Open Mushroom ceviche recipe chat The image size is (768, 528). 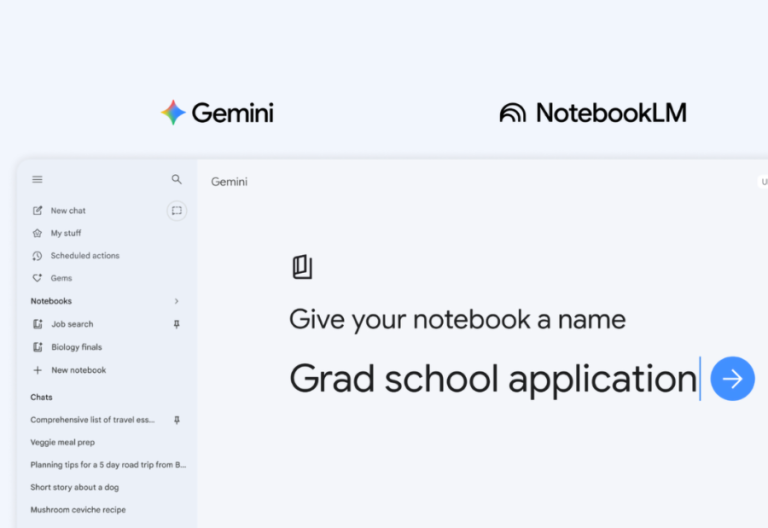pyautogui.click(x=78, y=510)
